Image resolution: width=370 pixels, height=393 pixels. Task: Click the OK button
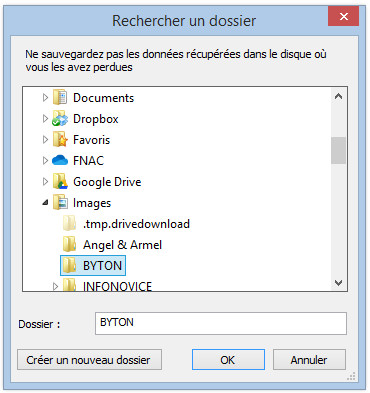click(x=228, y=360)
